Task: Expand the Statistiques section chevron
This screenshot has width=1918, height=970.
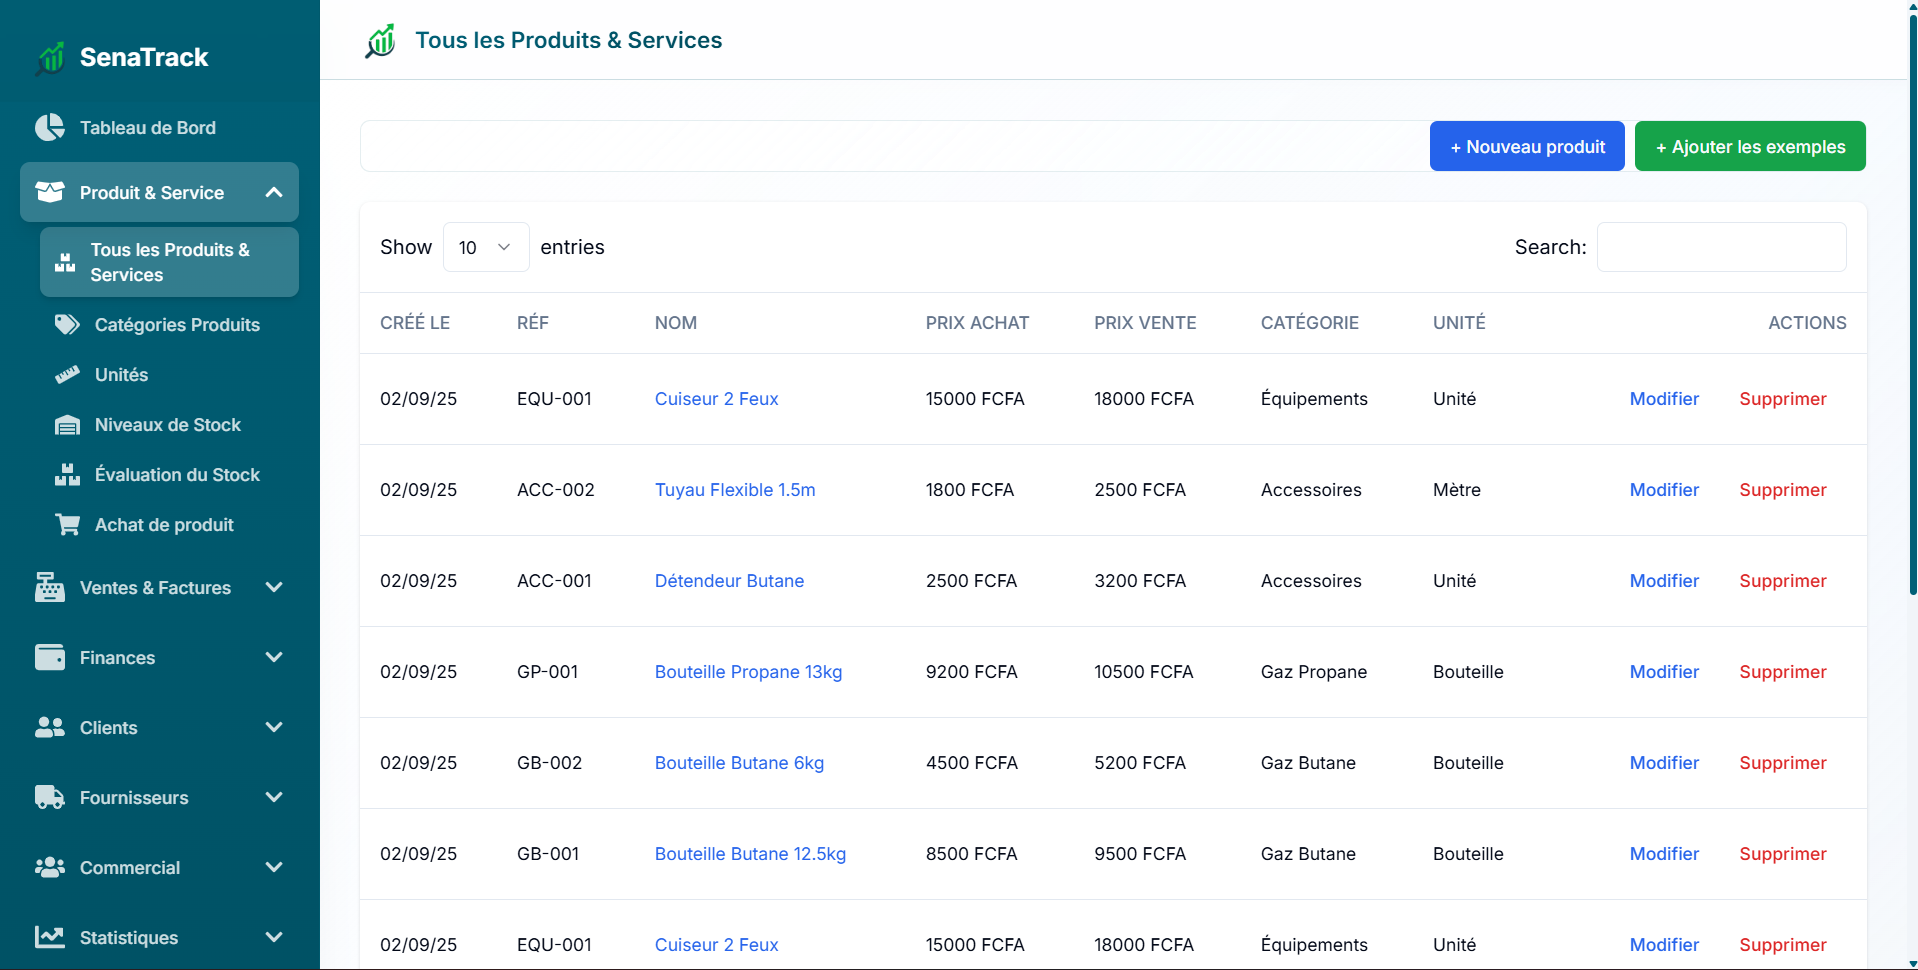Action: pos(274,938)
